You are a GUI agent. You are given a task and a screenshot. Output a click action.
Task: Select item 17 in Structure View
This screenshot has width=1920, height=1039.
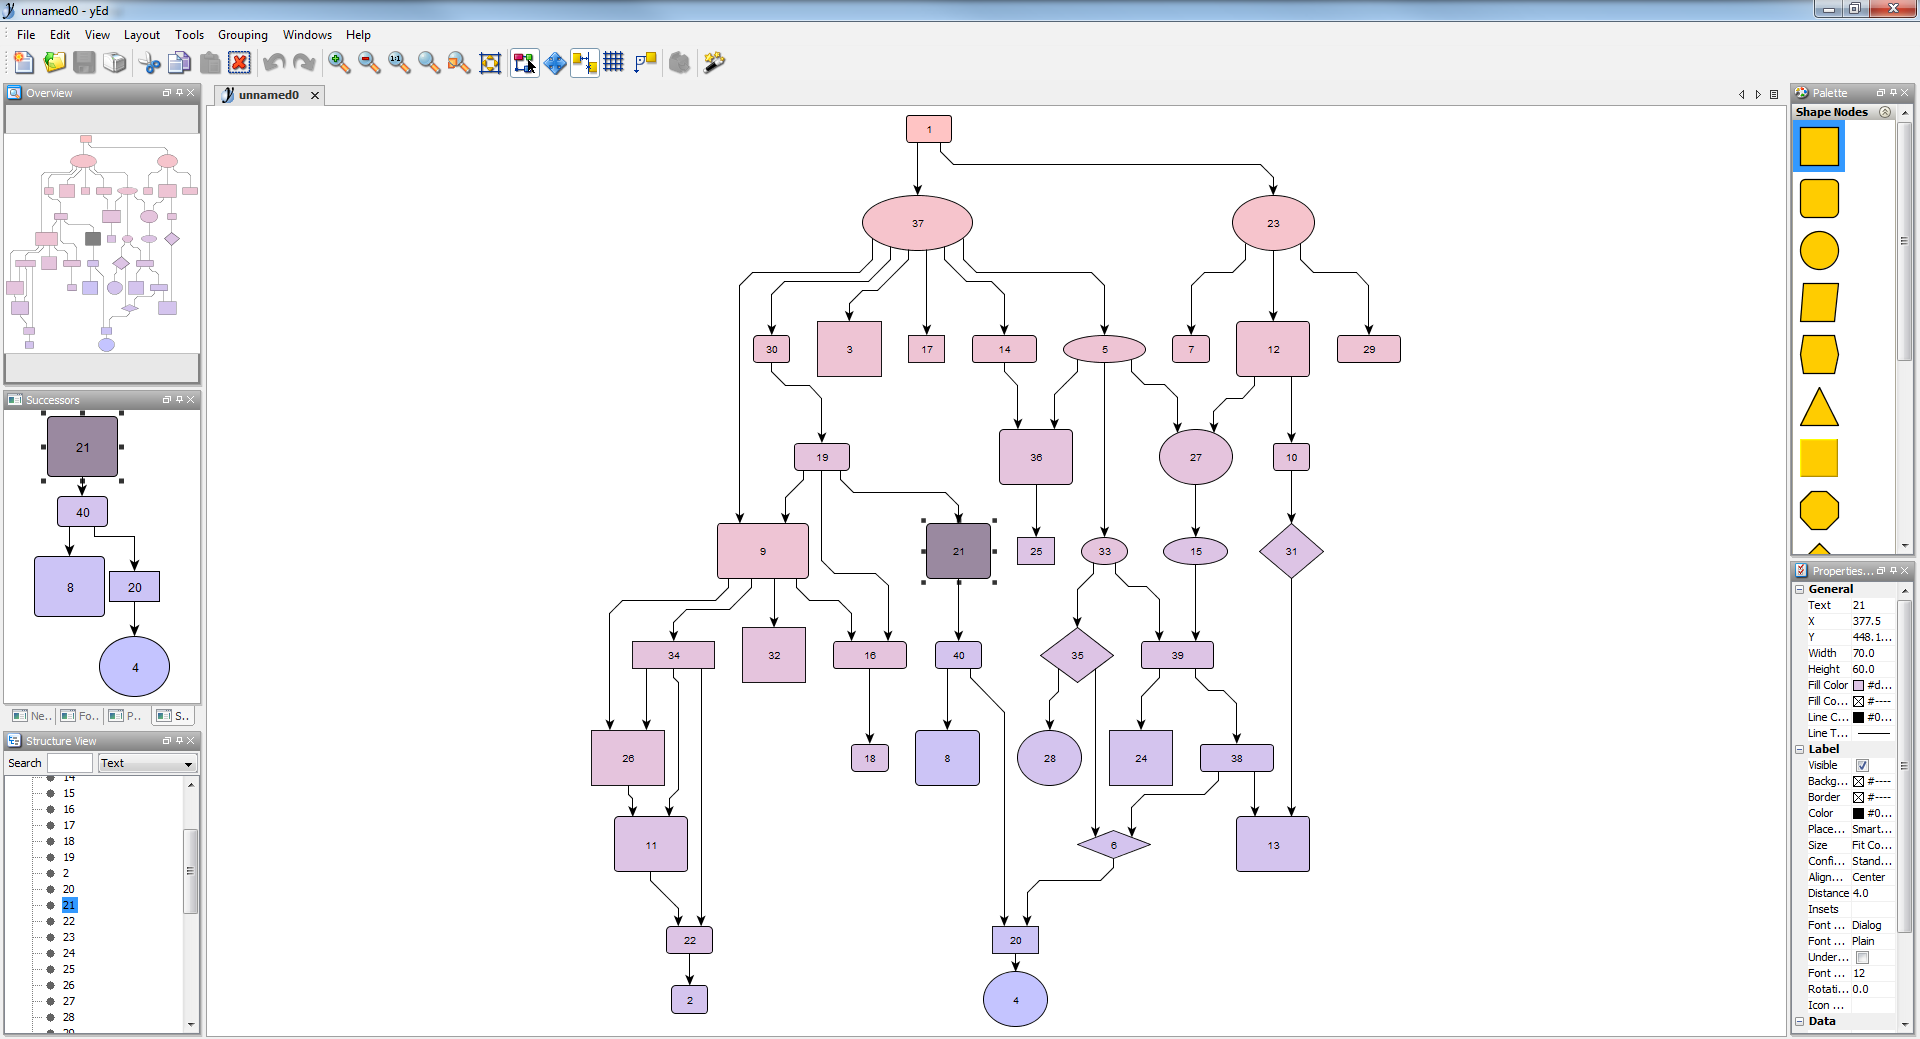click(69, 825)
